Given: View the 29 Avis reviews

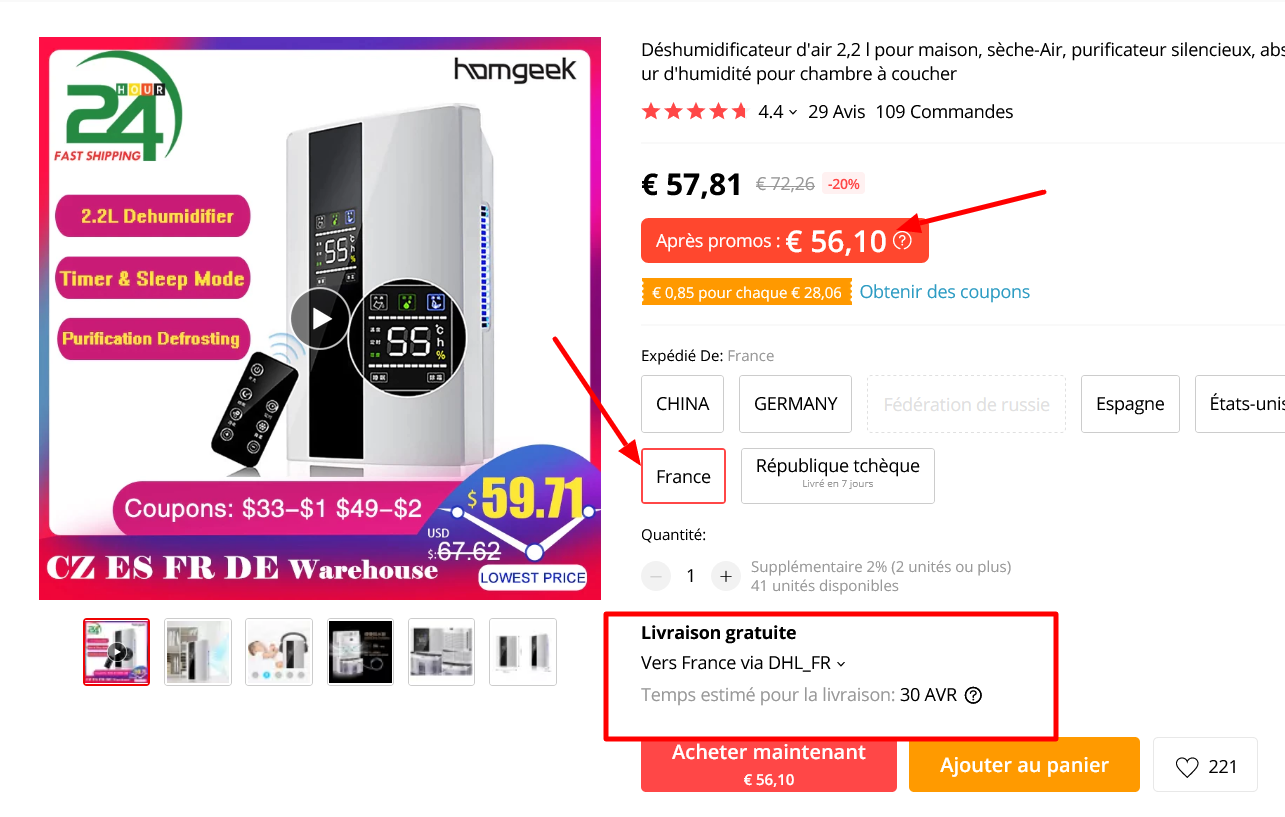Looking at the screenshot, I should [837, 111].
